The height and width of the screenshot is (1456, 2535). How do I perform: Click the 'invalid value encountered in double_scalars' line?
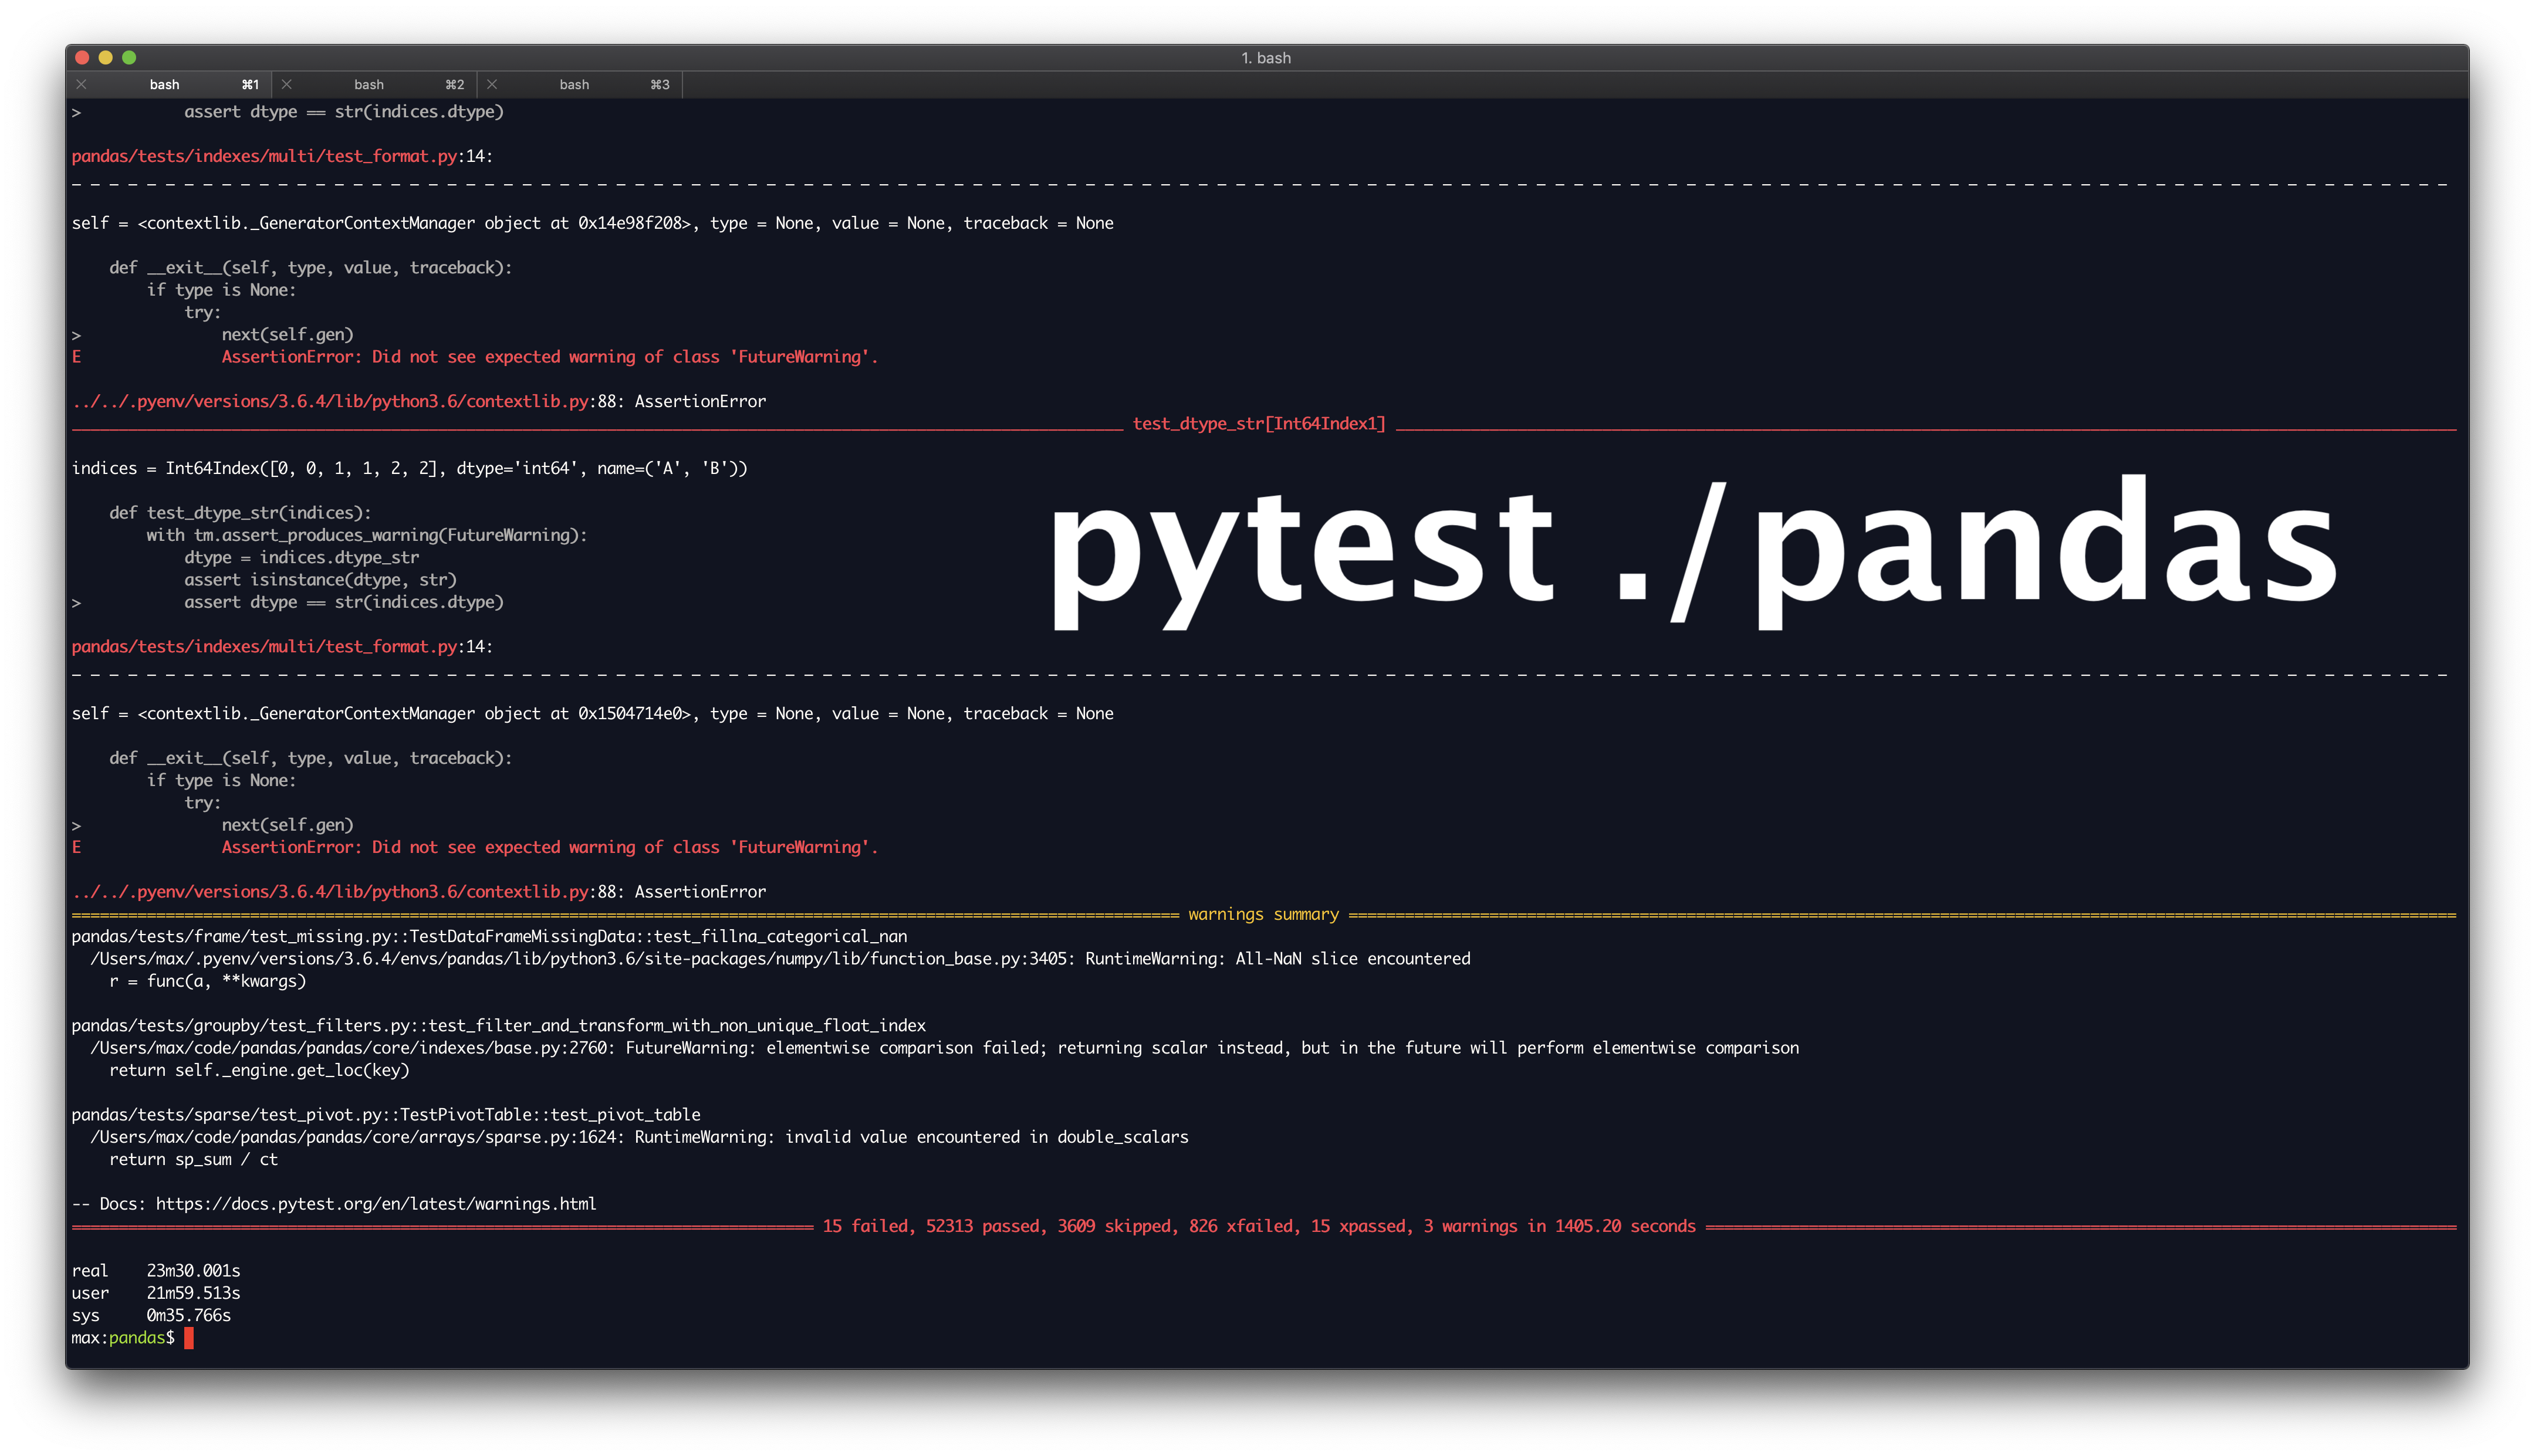pos(640,1138)
